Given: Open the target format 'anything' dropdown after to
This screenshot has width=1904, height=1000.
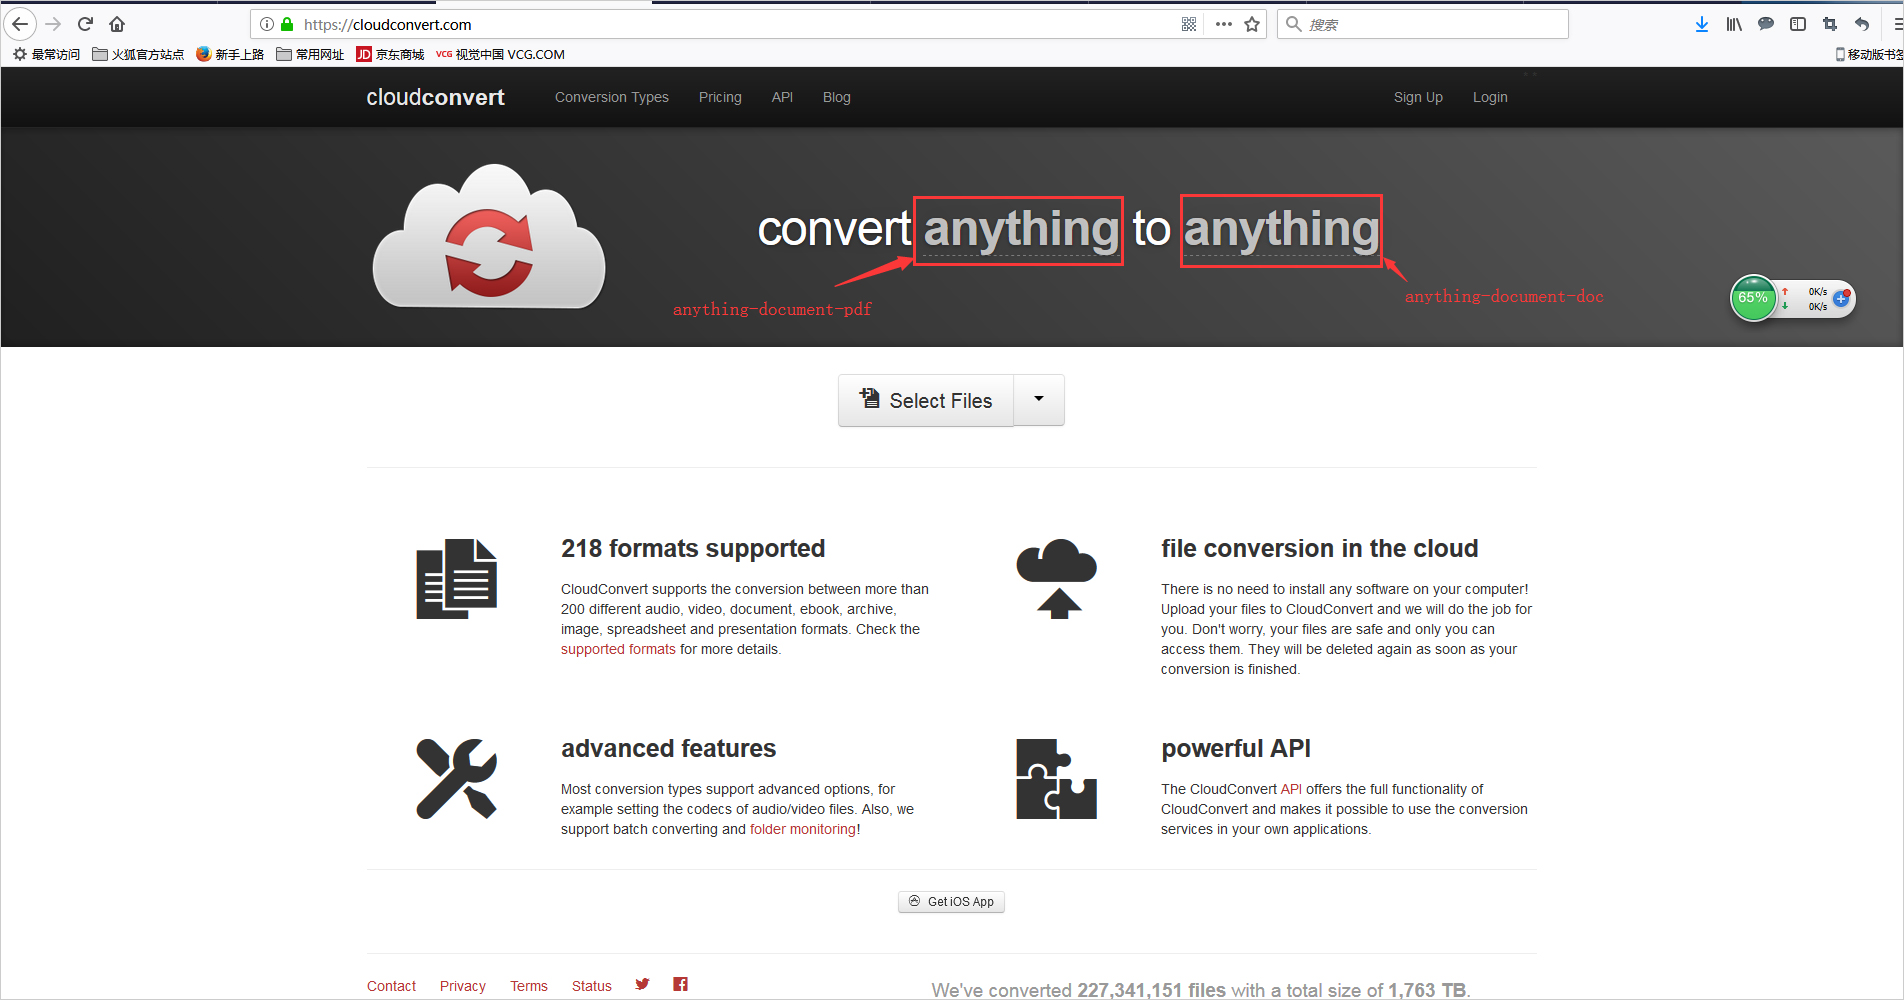Looking at the screenshot, I should pyautogui.click(x=1281, y=230).
